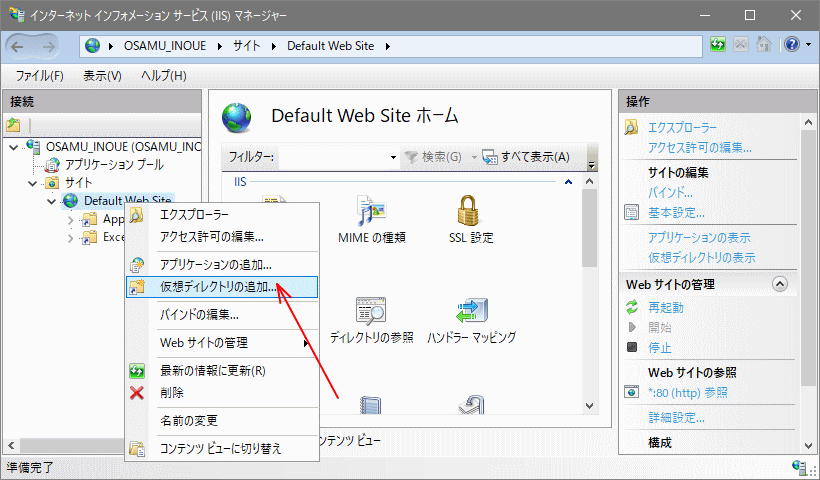Screen dimensions: 820x480
Task: Click the arrow after Default Web Site breadcrumb
Action: (388, 46)
